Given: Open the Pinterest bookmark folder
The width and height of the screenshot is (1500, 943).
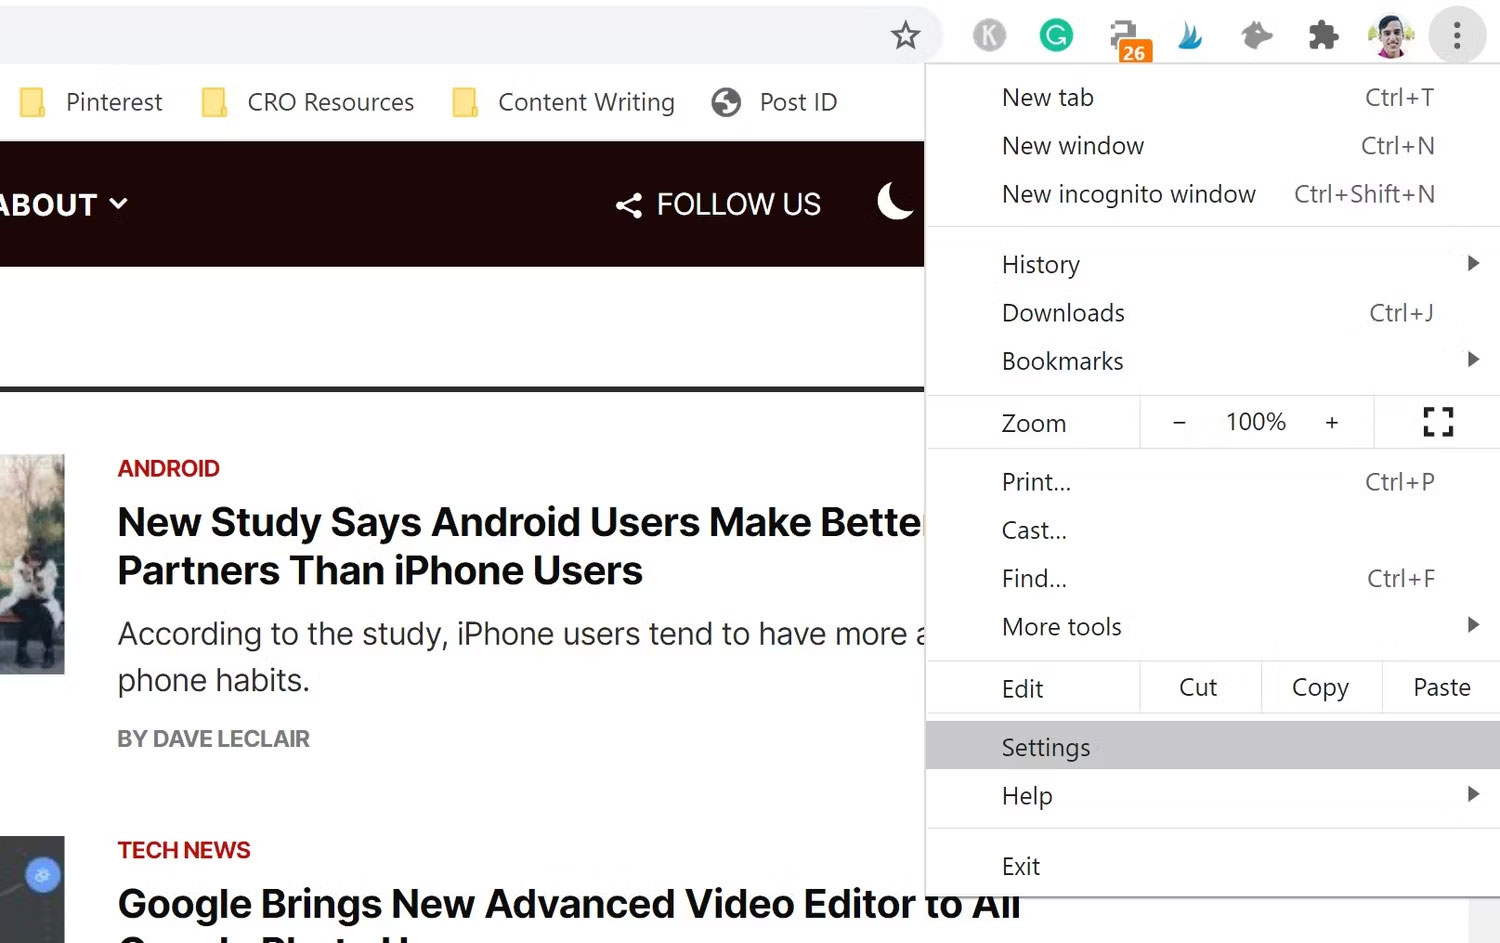Looking at the screenshot, I should [91, 102].
